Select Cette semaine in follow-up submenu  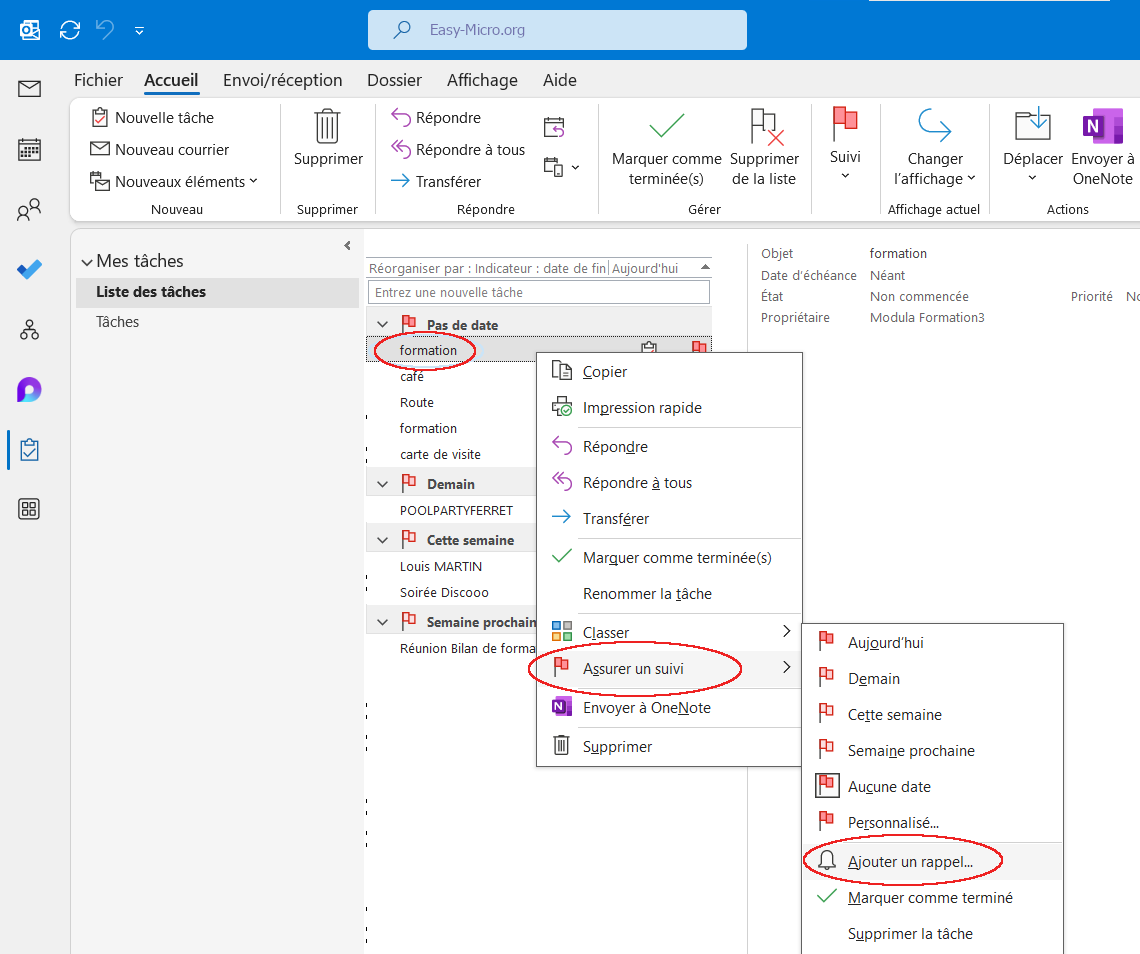(x=932, y=715)
